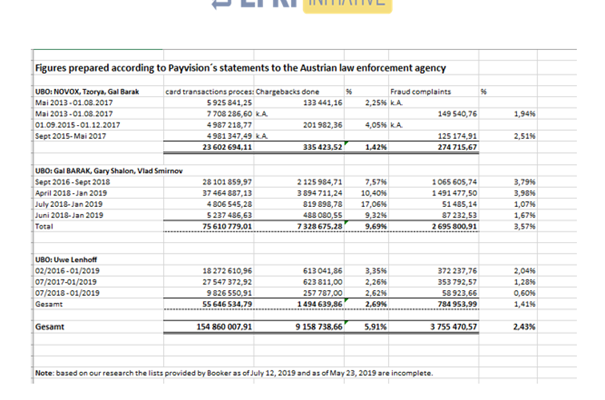Select the title cell 'Figures prepared according to Payvision's statements'
Image resolution: width=605 pixels, height=400 pixels.
(x=240, y=68)
